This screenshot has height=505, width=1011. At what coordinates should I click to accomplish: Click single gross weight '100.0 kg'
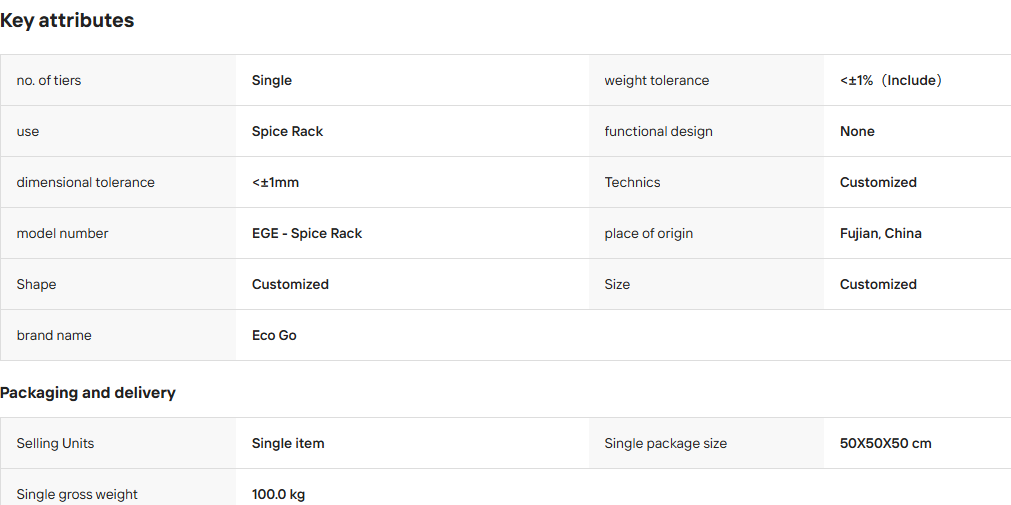click(x=279, y=495)
